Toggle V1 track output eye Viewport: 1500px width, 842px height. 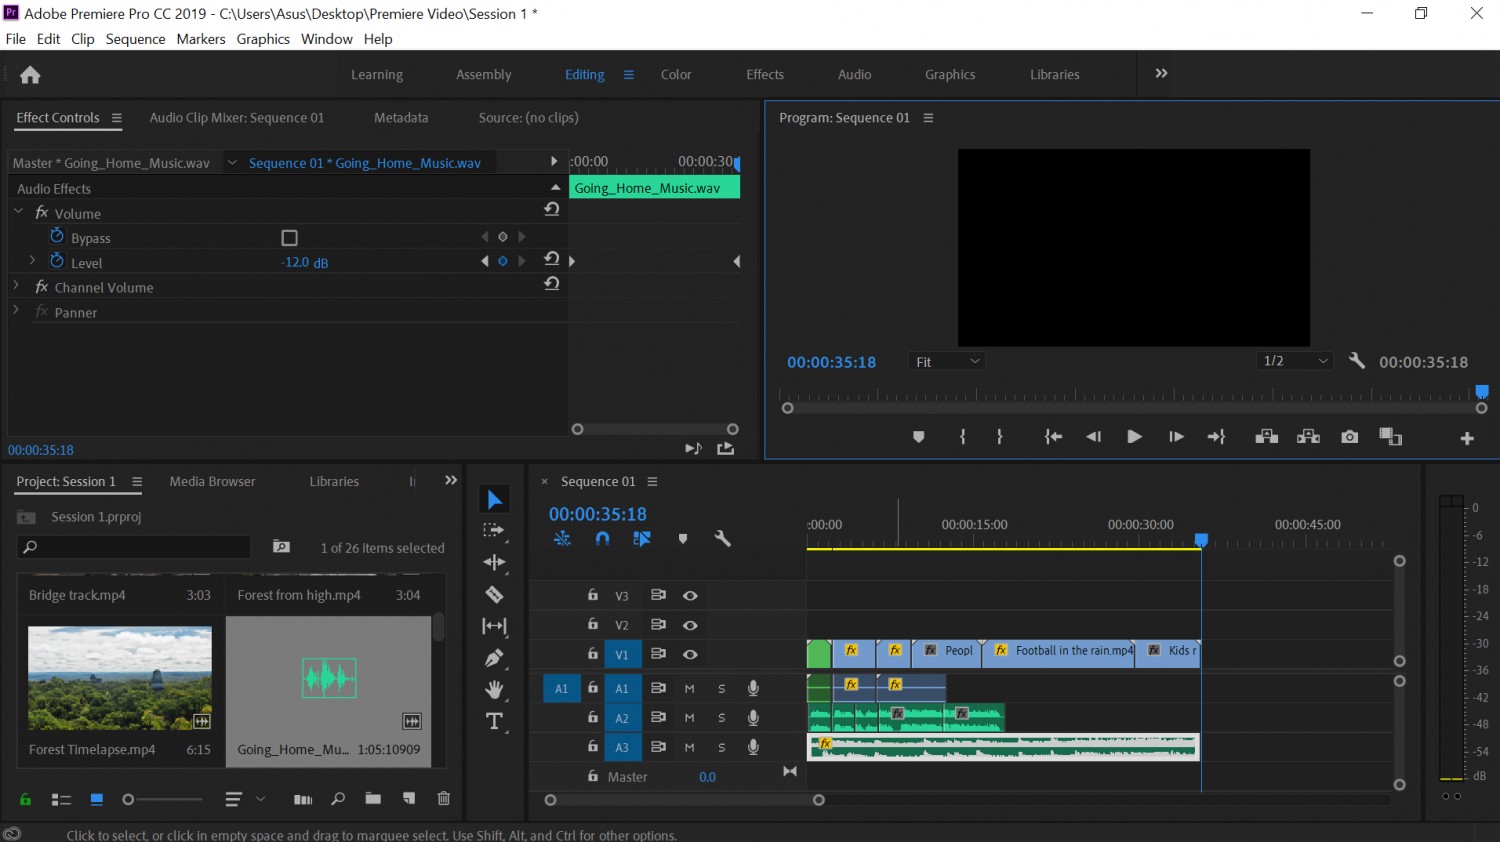(690, 654)
